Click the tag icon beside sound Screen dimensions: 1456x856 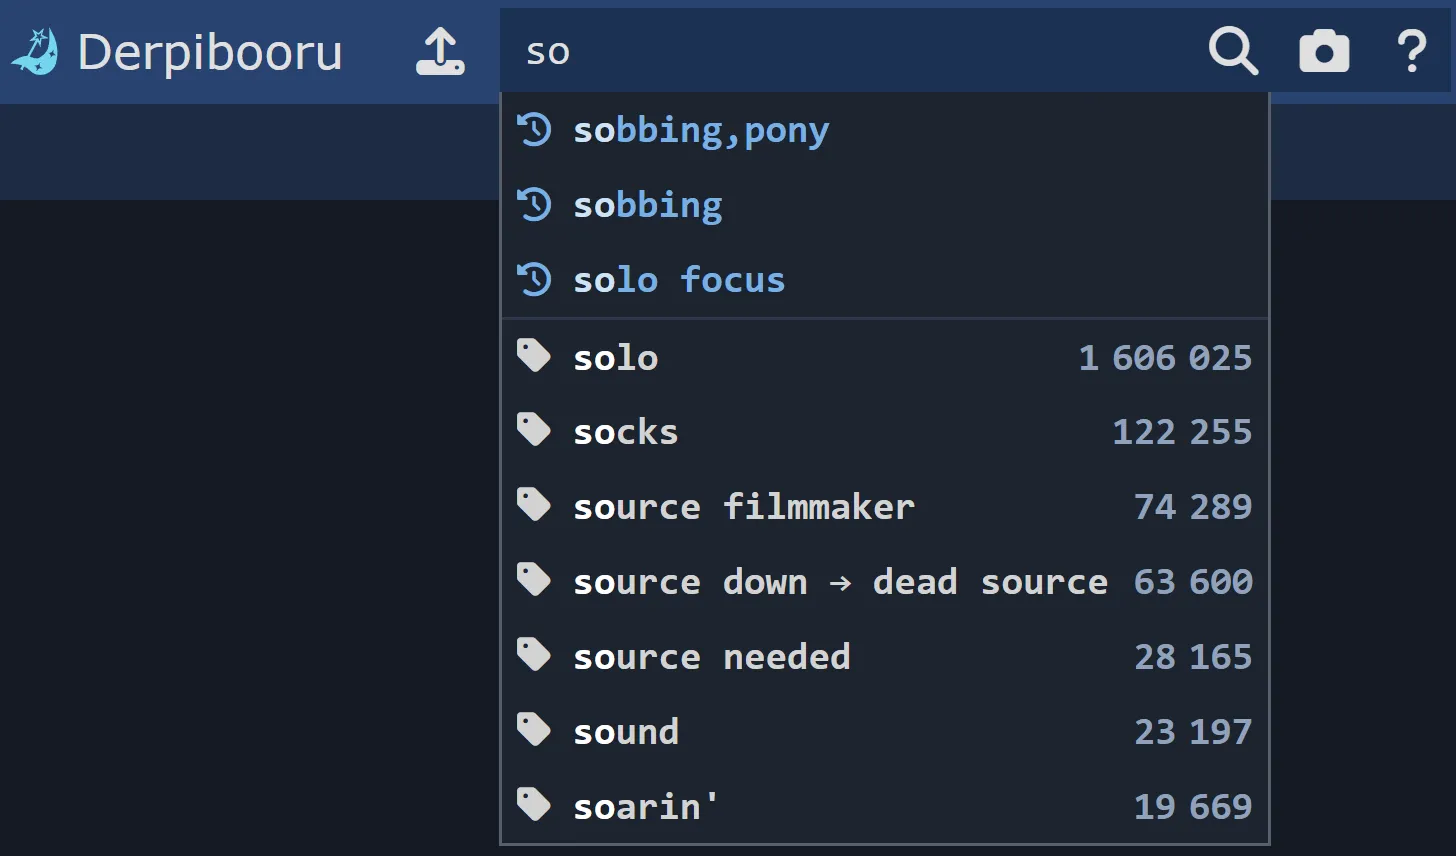pos(533,729)
